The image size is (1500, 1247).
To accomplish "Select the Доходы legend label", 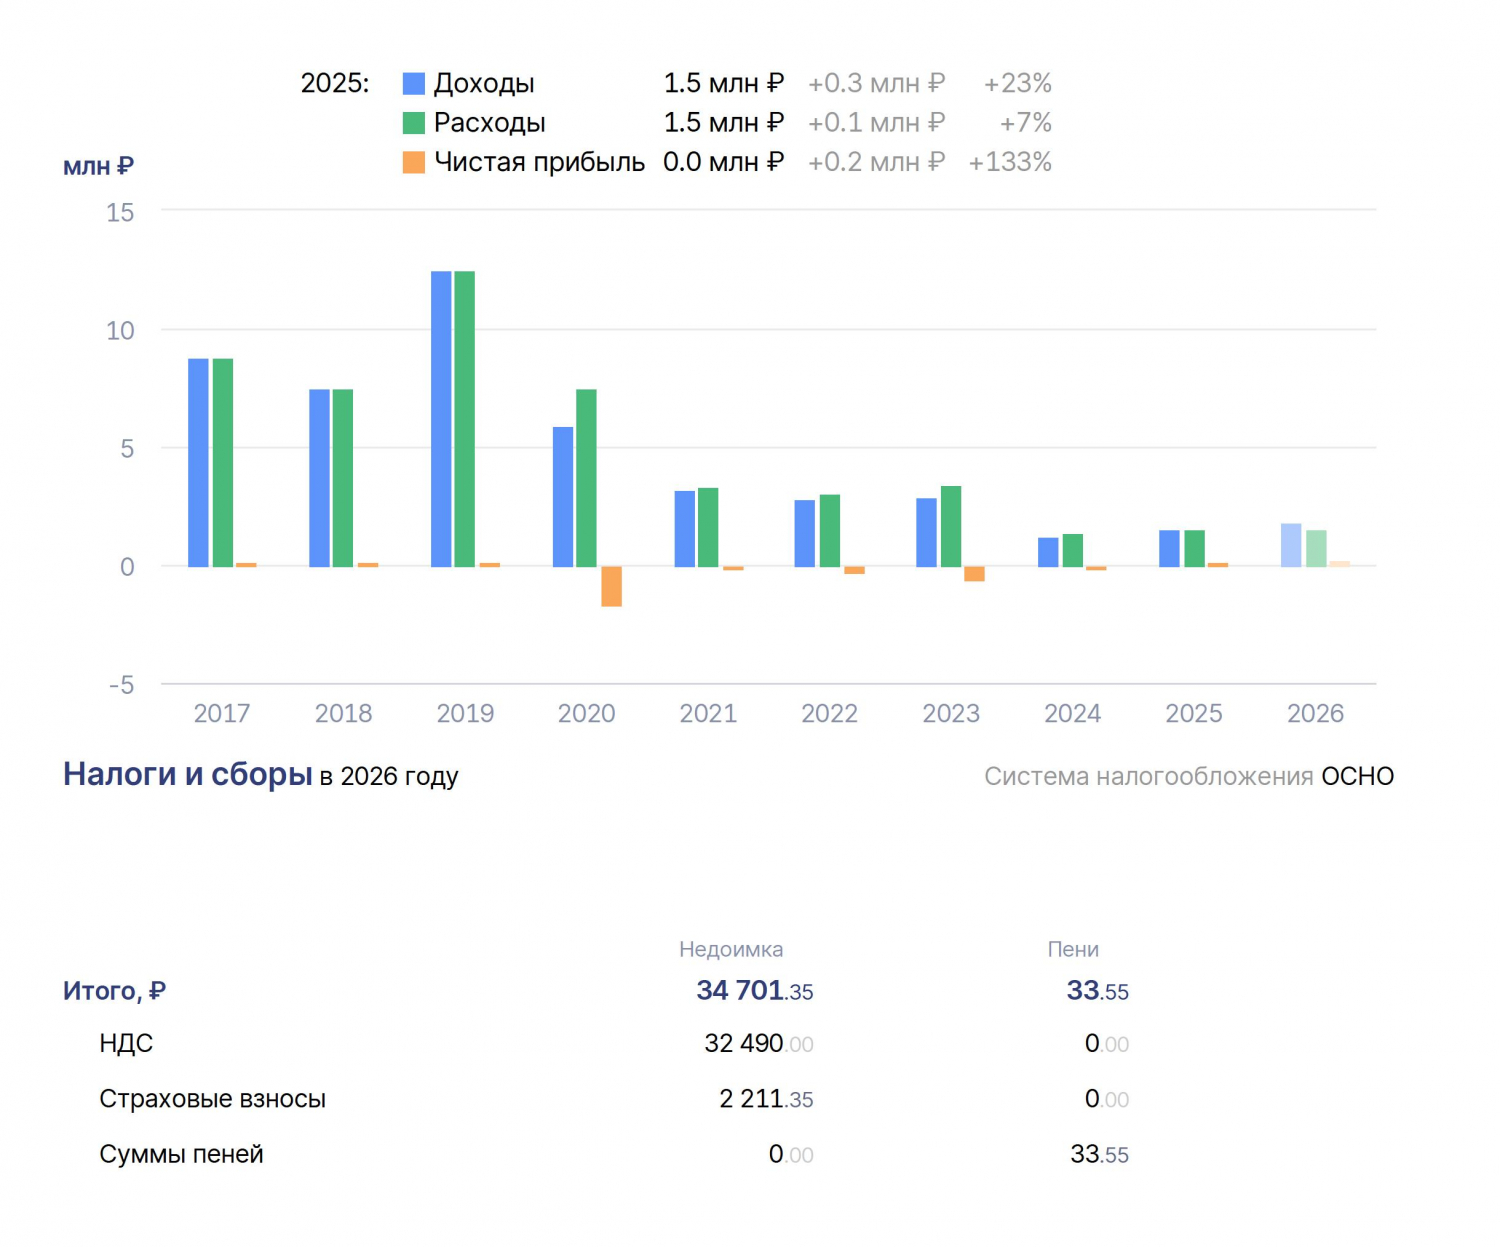I will (484, 83).
